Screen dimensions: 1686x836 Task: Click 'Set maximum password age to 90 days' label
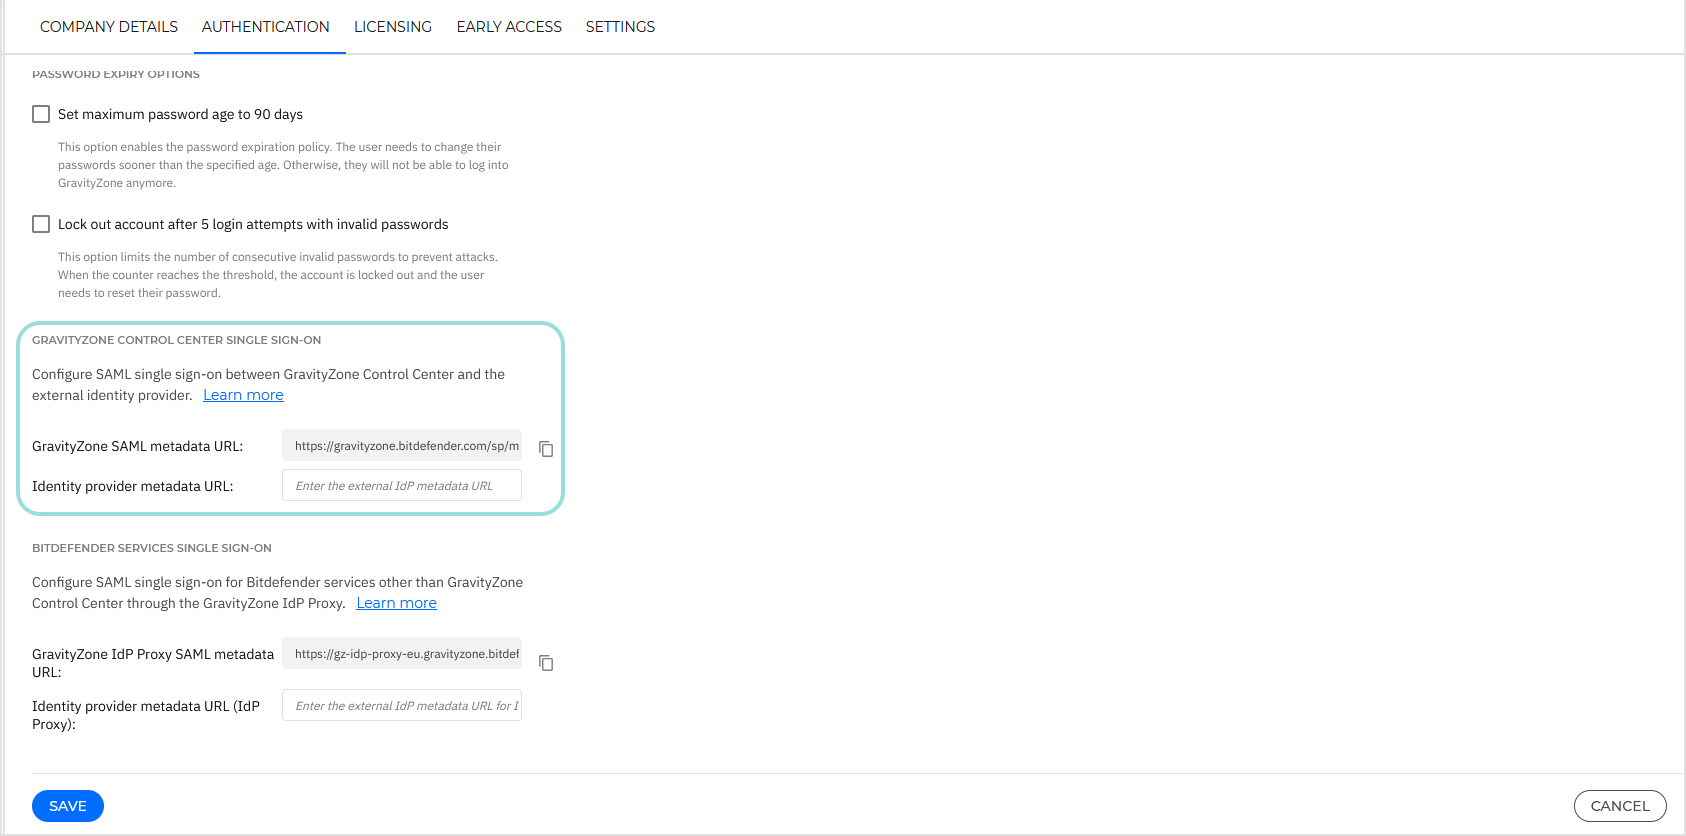tap(180, 114)
